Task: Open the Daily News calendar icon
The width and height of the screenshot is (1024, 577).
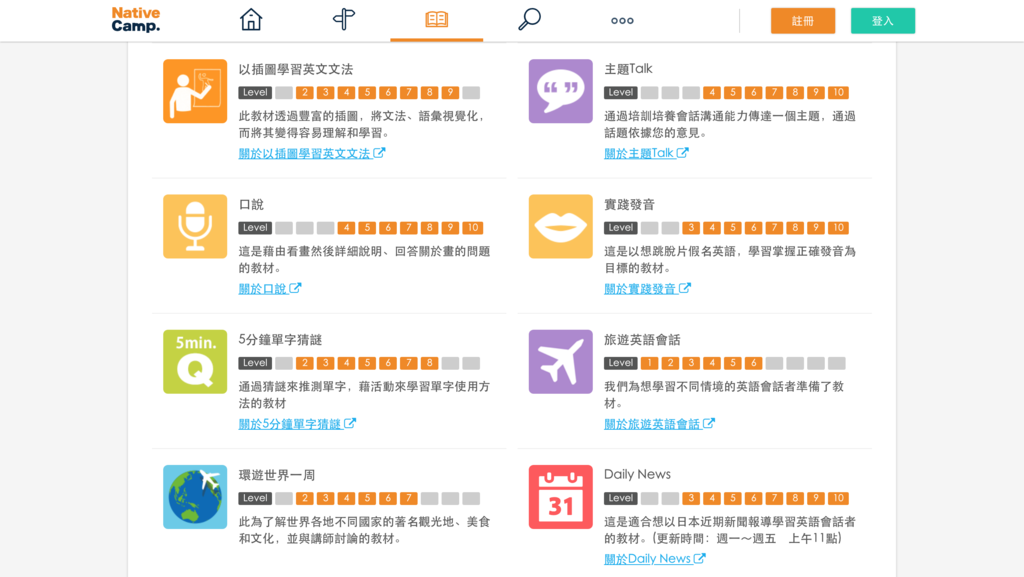Action: (x=560, y=497)
